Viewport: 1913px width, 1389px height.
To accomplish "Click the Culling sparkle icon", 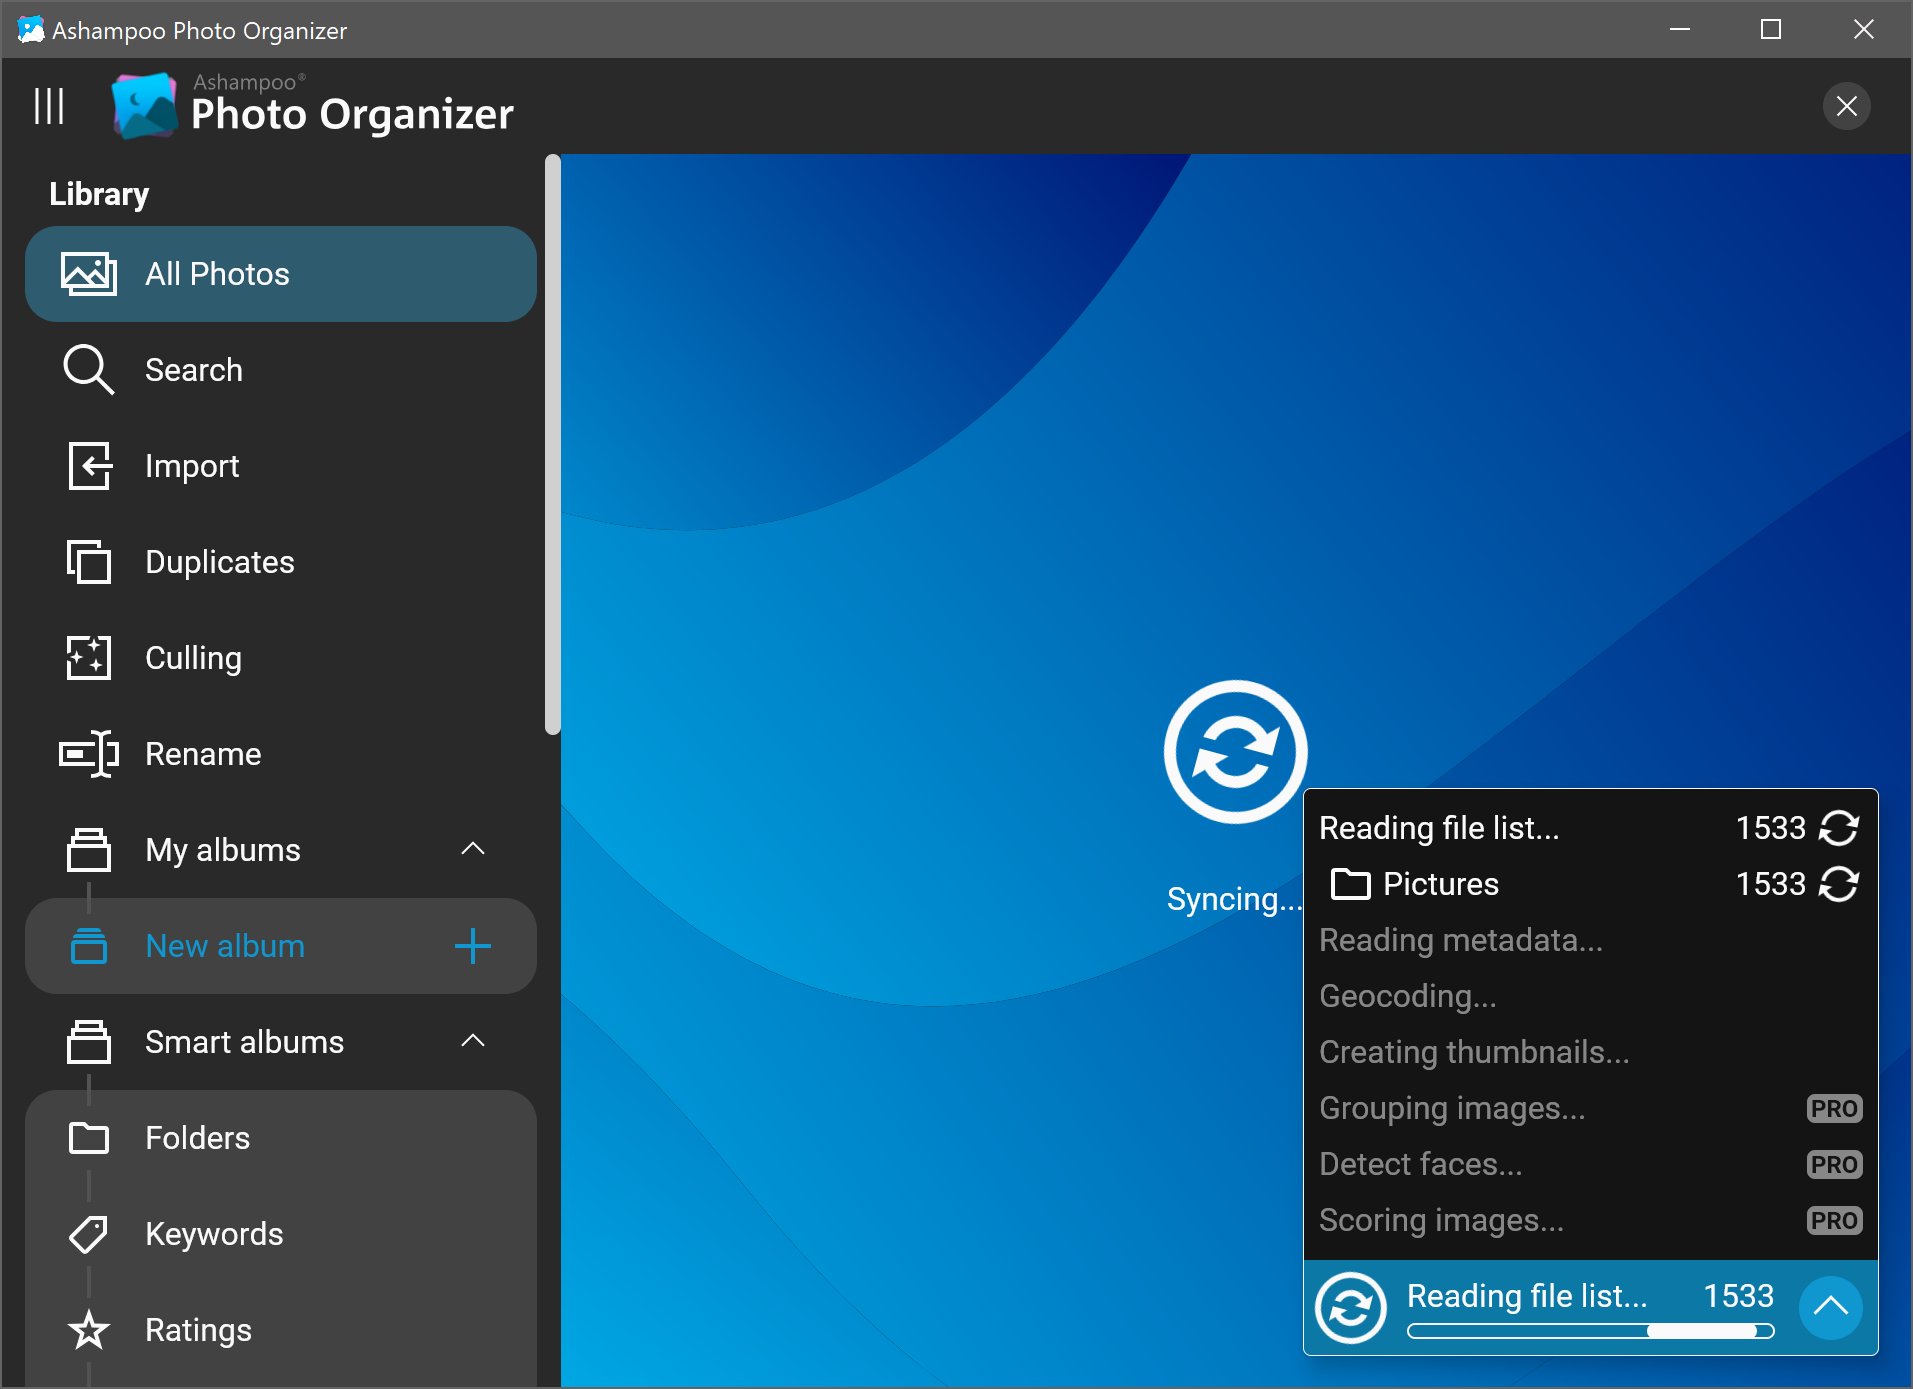I will [x=89, y=658].
